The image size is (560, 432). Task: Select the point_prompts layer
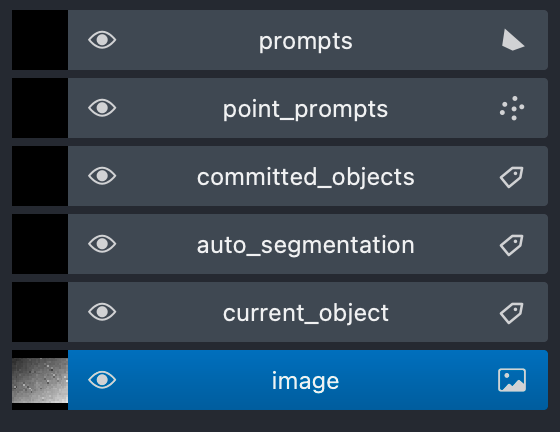305,109
